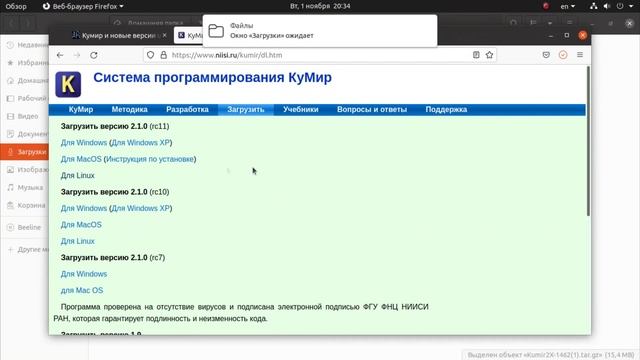640x360 pixels.
Task: Open КуМир navigation menu item
Action: [81, 109]
